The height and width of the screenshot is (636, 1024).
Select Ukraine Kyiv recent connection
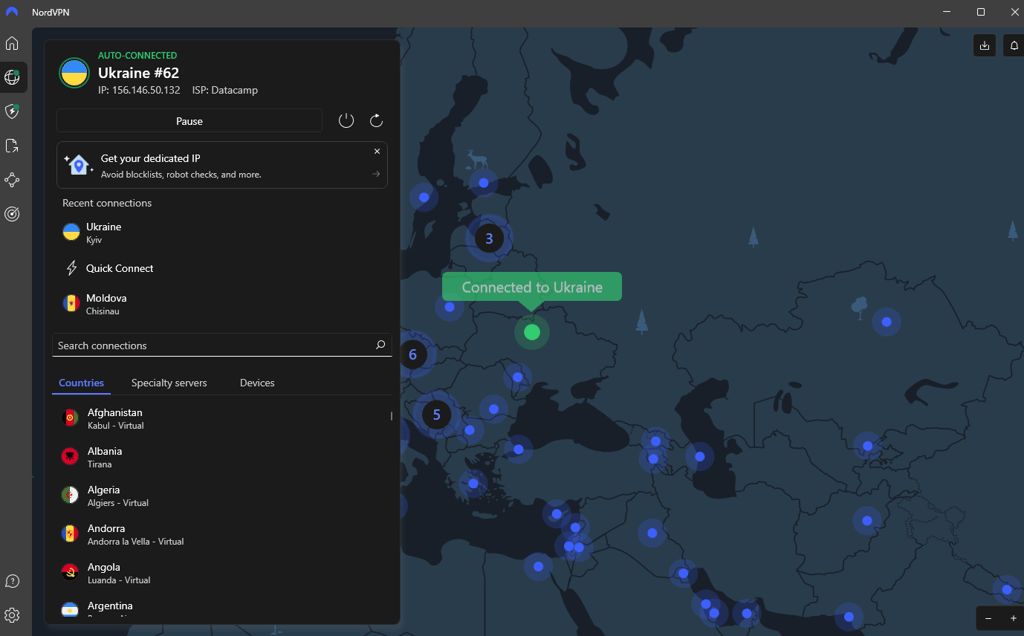point(222,232)
